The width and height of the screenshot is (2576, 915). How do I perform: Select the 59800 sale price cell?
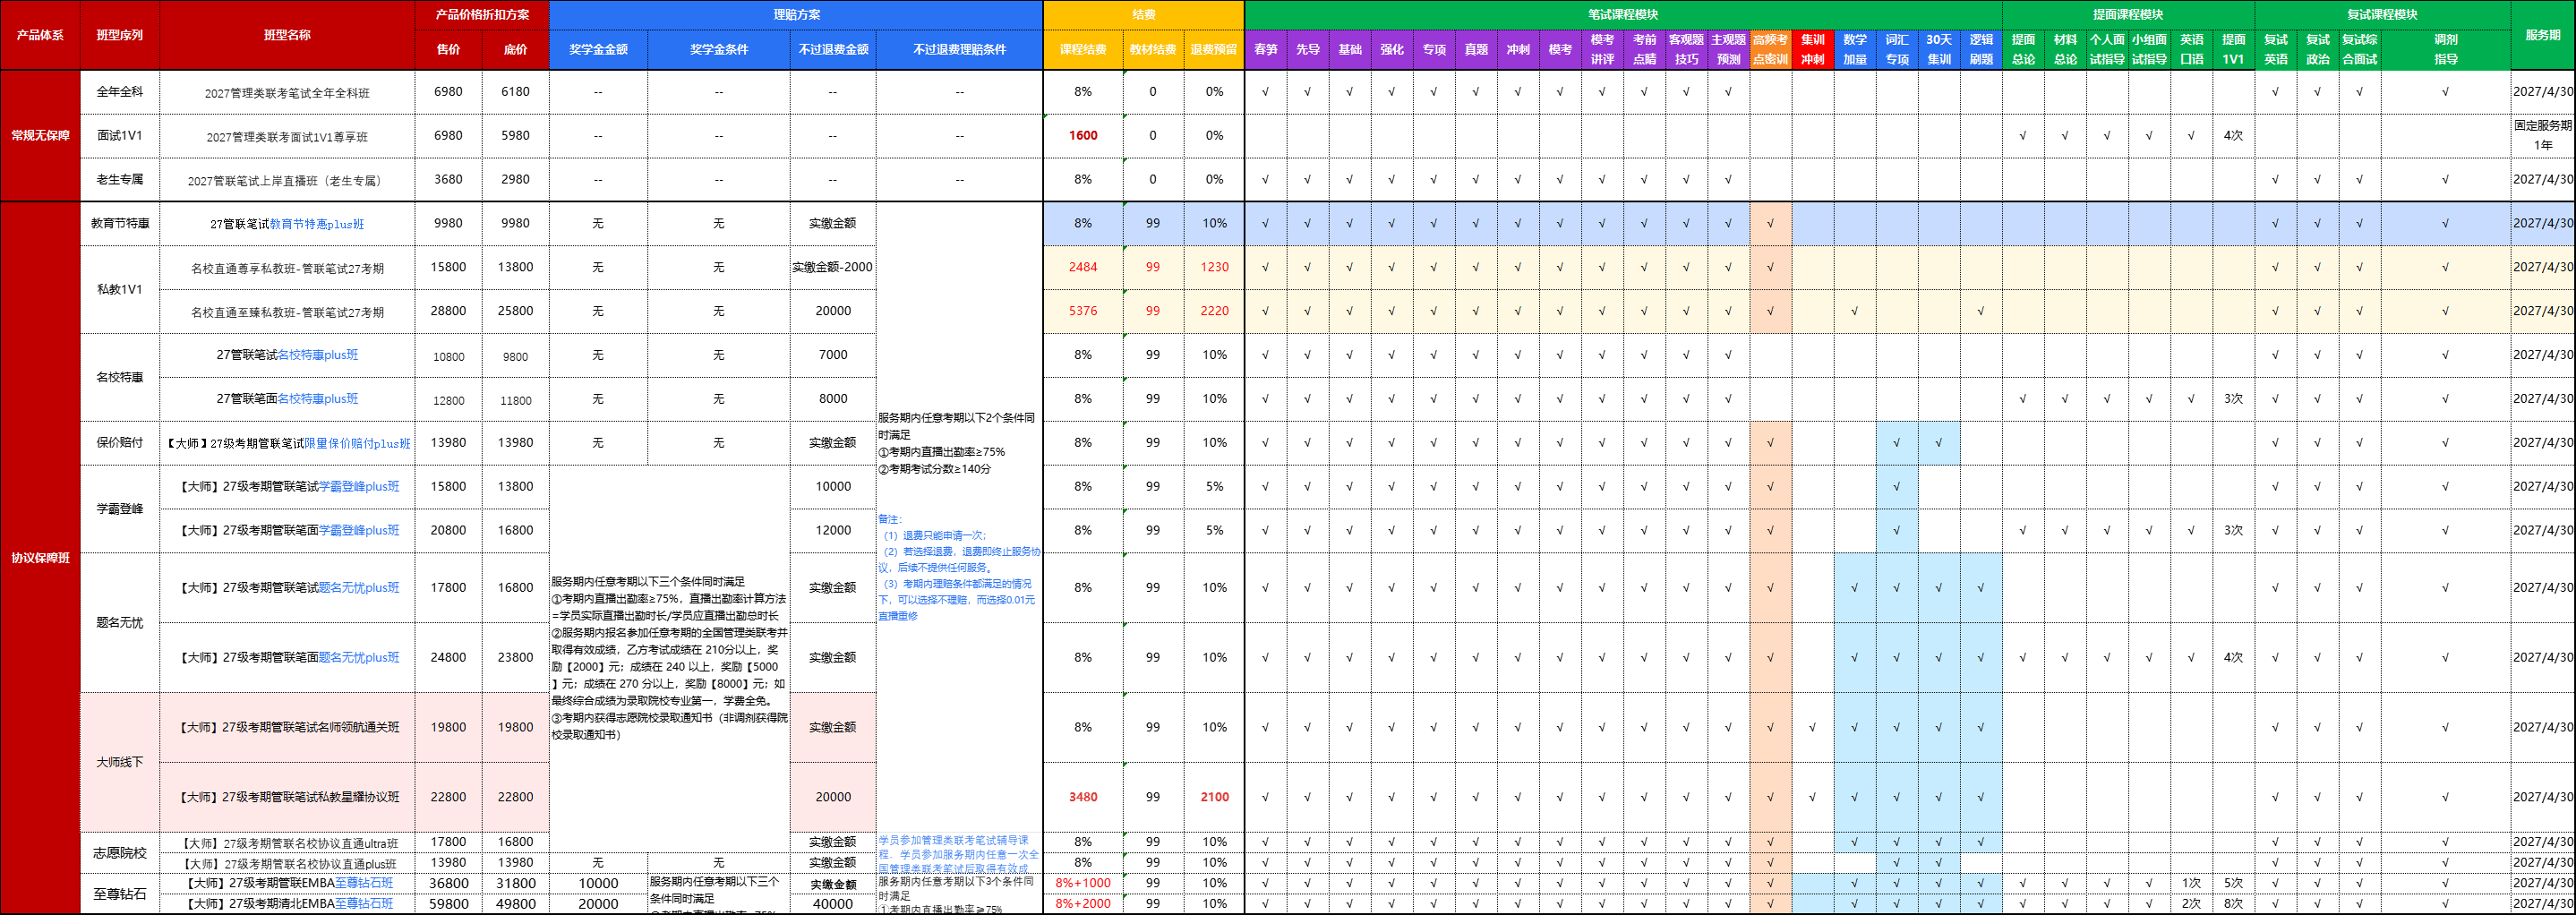(448, 904)
